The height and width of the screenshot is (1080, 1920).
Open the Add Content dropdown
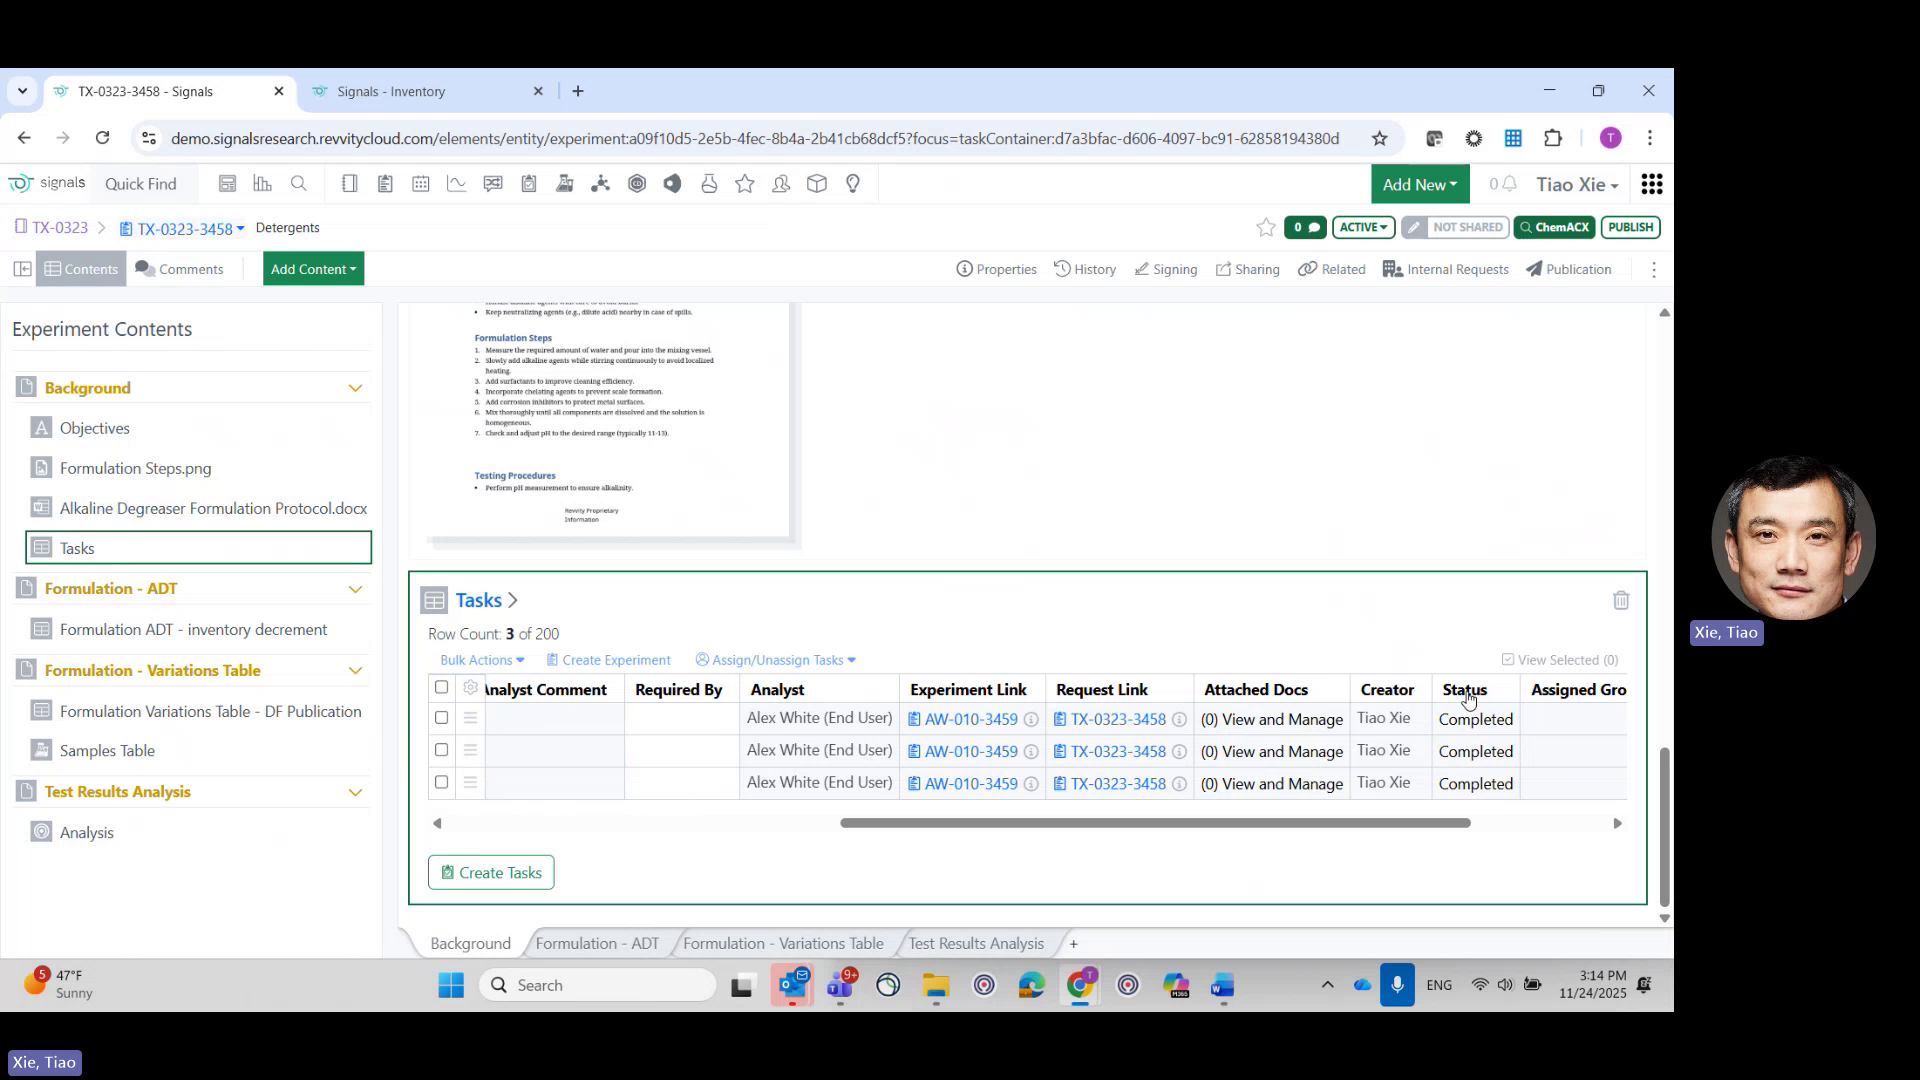tap(313, 268)
